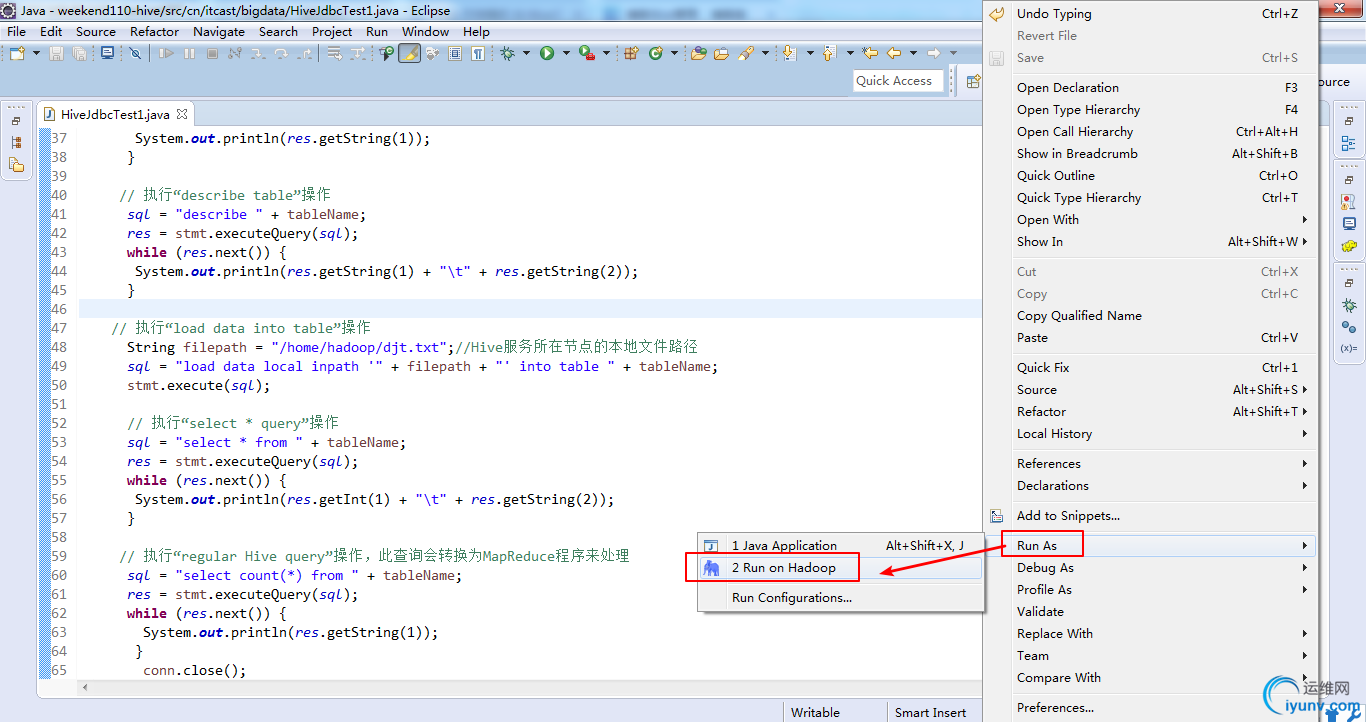The height and width of the screenshot is (722, 1366).
Task: Click Preferences... in the context menu
Action: click(x=1150, y=708)
